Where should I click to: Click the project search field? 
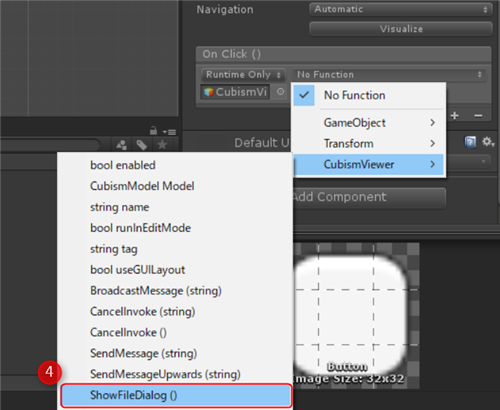coord(50,145)
